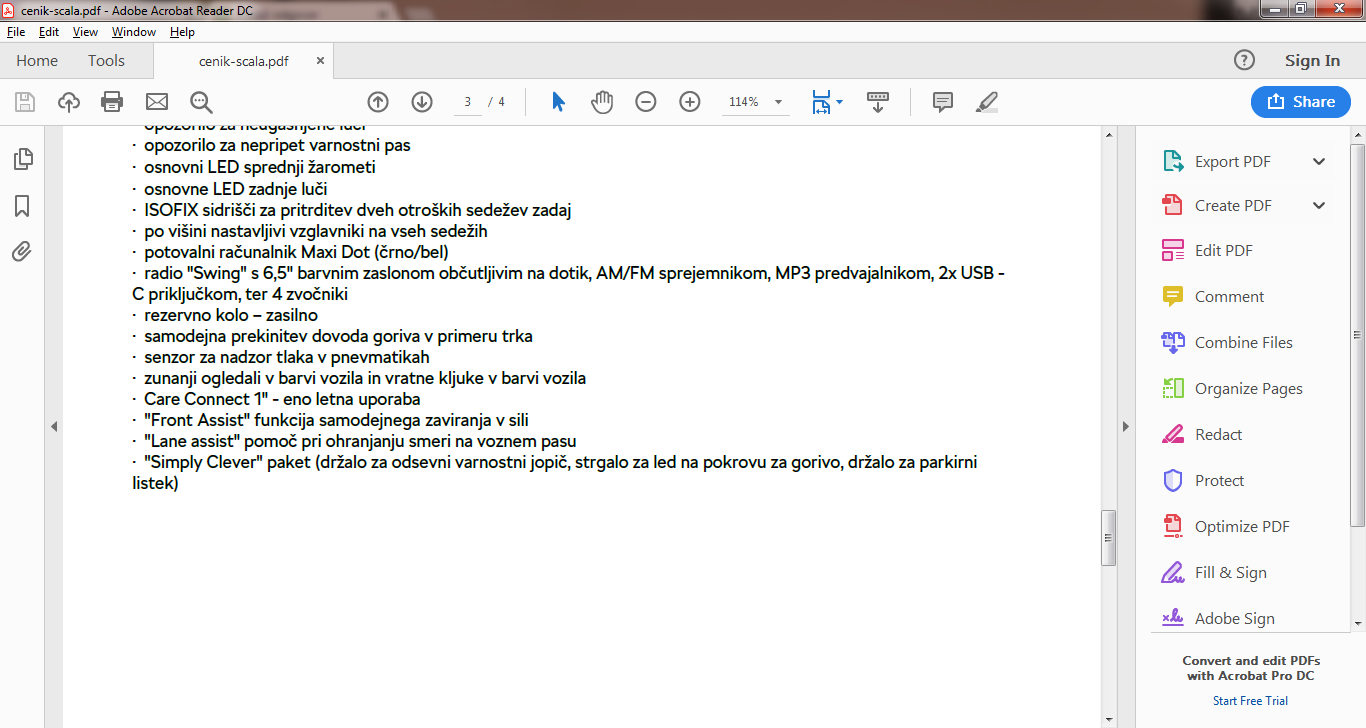Open the Attachments paperclip panel
The image size is (1366, 728).
pyautogui.click(x=22, y=251)
